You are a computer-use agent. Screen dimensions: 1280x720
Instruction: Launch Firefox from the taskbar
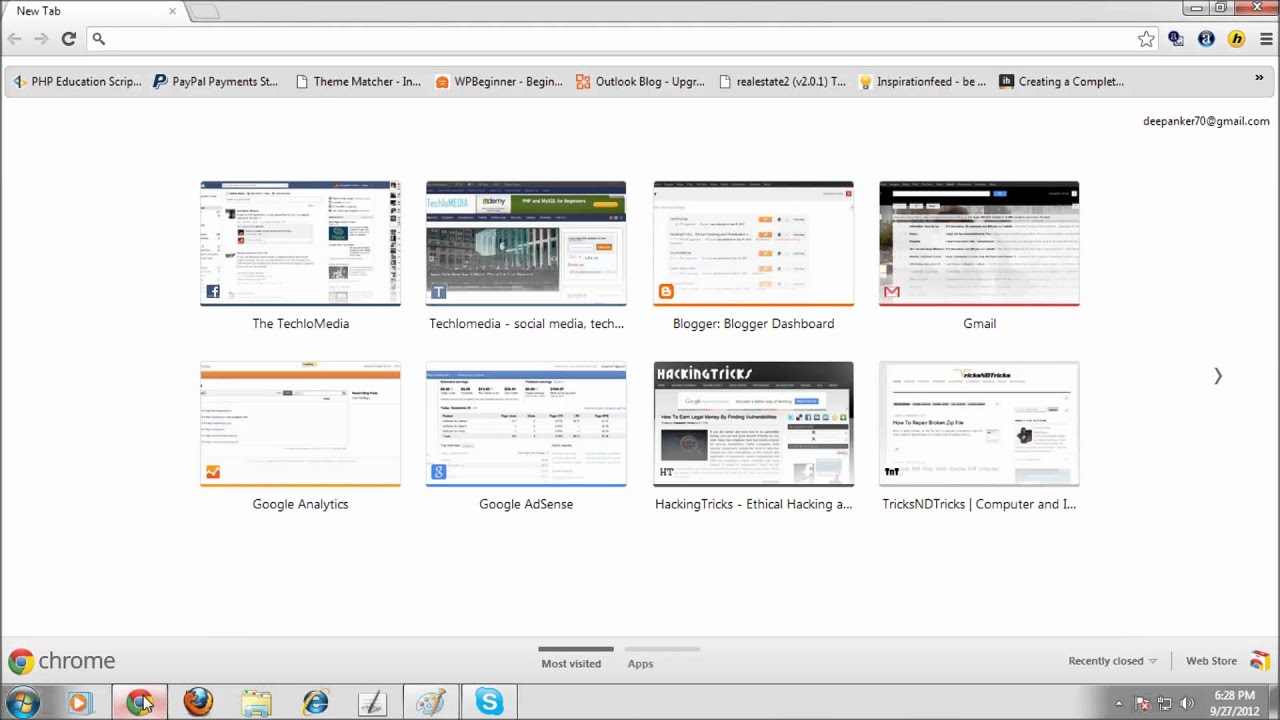tap(197, 702)
